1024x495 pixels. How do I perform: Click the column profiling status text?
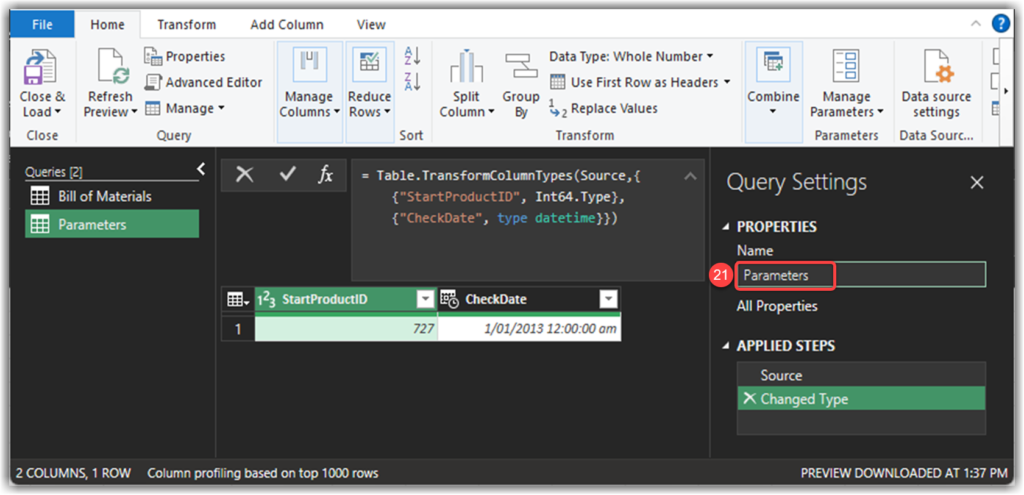coord(263,473)
